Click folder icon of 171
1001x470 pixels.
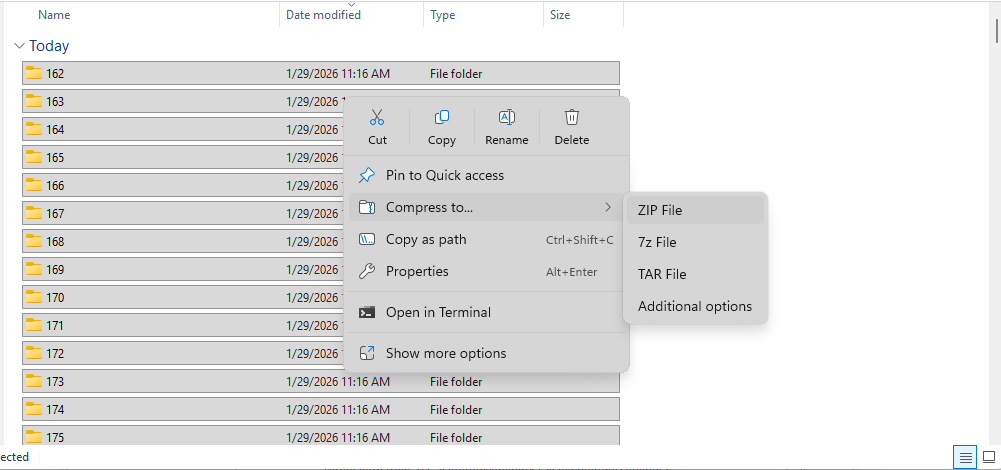pos(34,326)
